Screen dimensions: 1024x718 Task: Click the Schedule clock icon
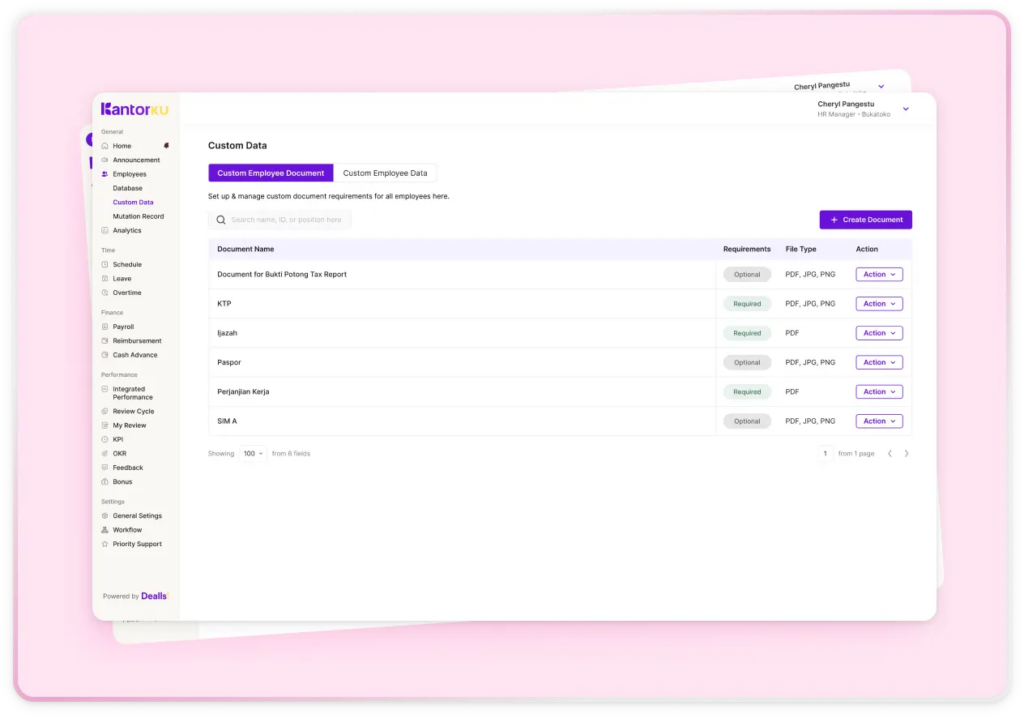click(x=105, y=265)
